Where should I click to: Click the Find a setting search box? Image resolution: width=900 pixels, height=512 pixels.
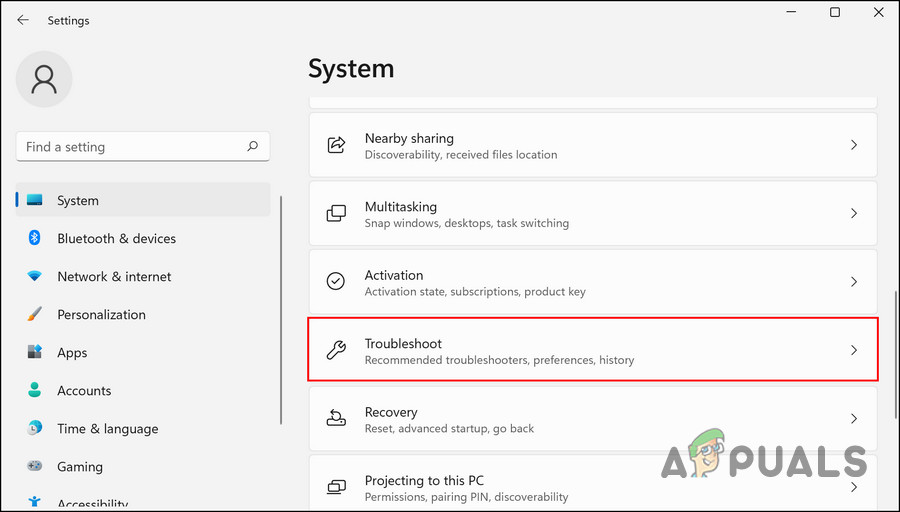tap(143, 146)
